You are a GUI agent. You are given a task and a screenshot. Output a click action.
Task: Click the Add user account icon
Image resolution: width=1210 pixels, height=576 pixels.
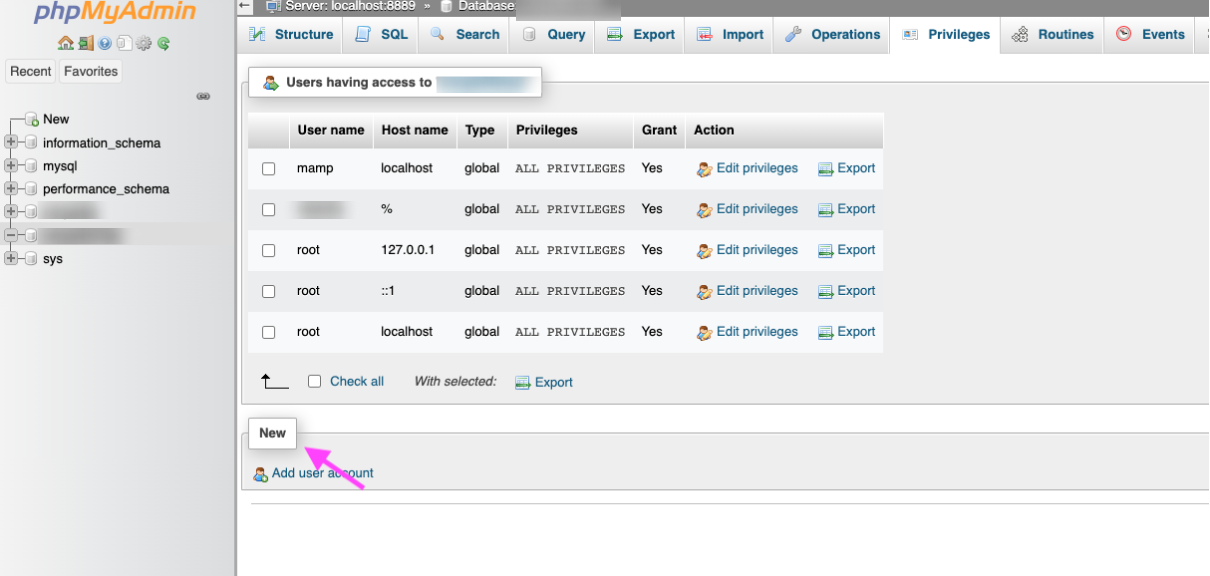coord(261,474)
